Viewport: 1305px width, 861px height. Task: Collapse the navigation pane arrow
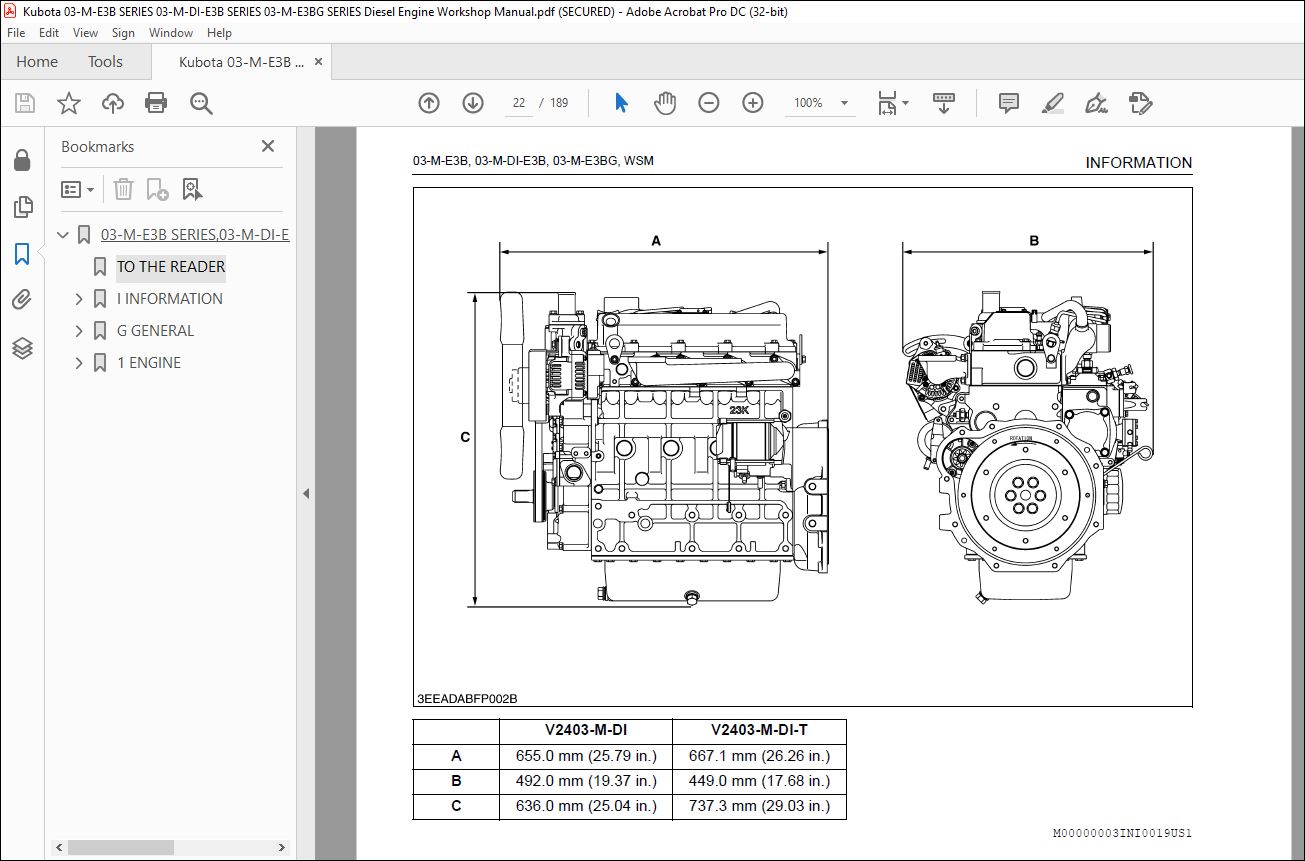pos(306,493)
